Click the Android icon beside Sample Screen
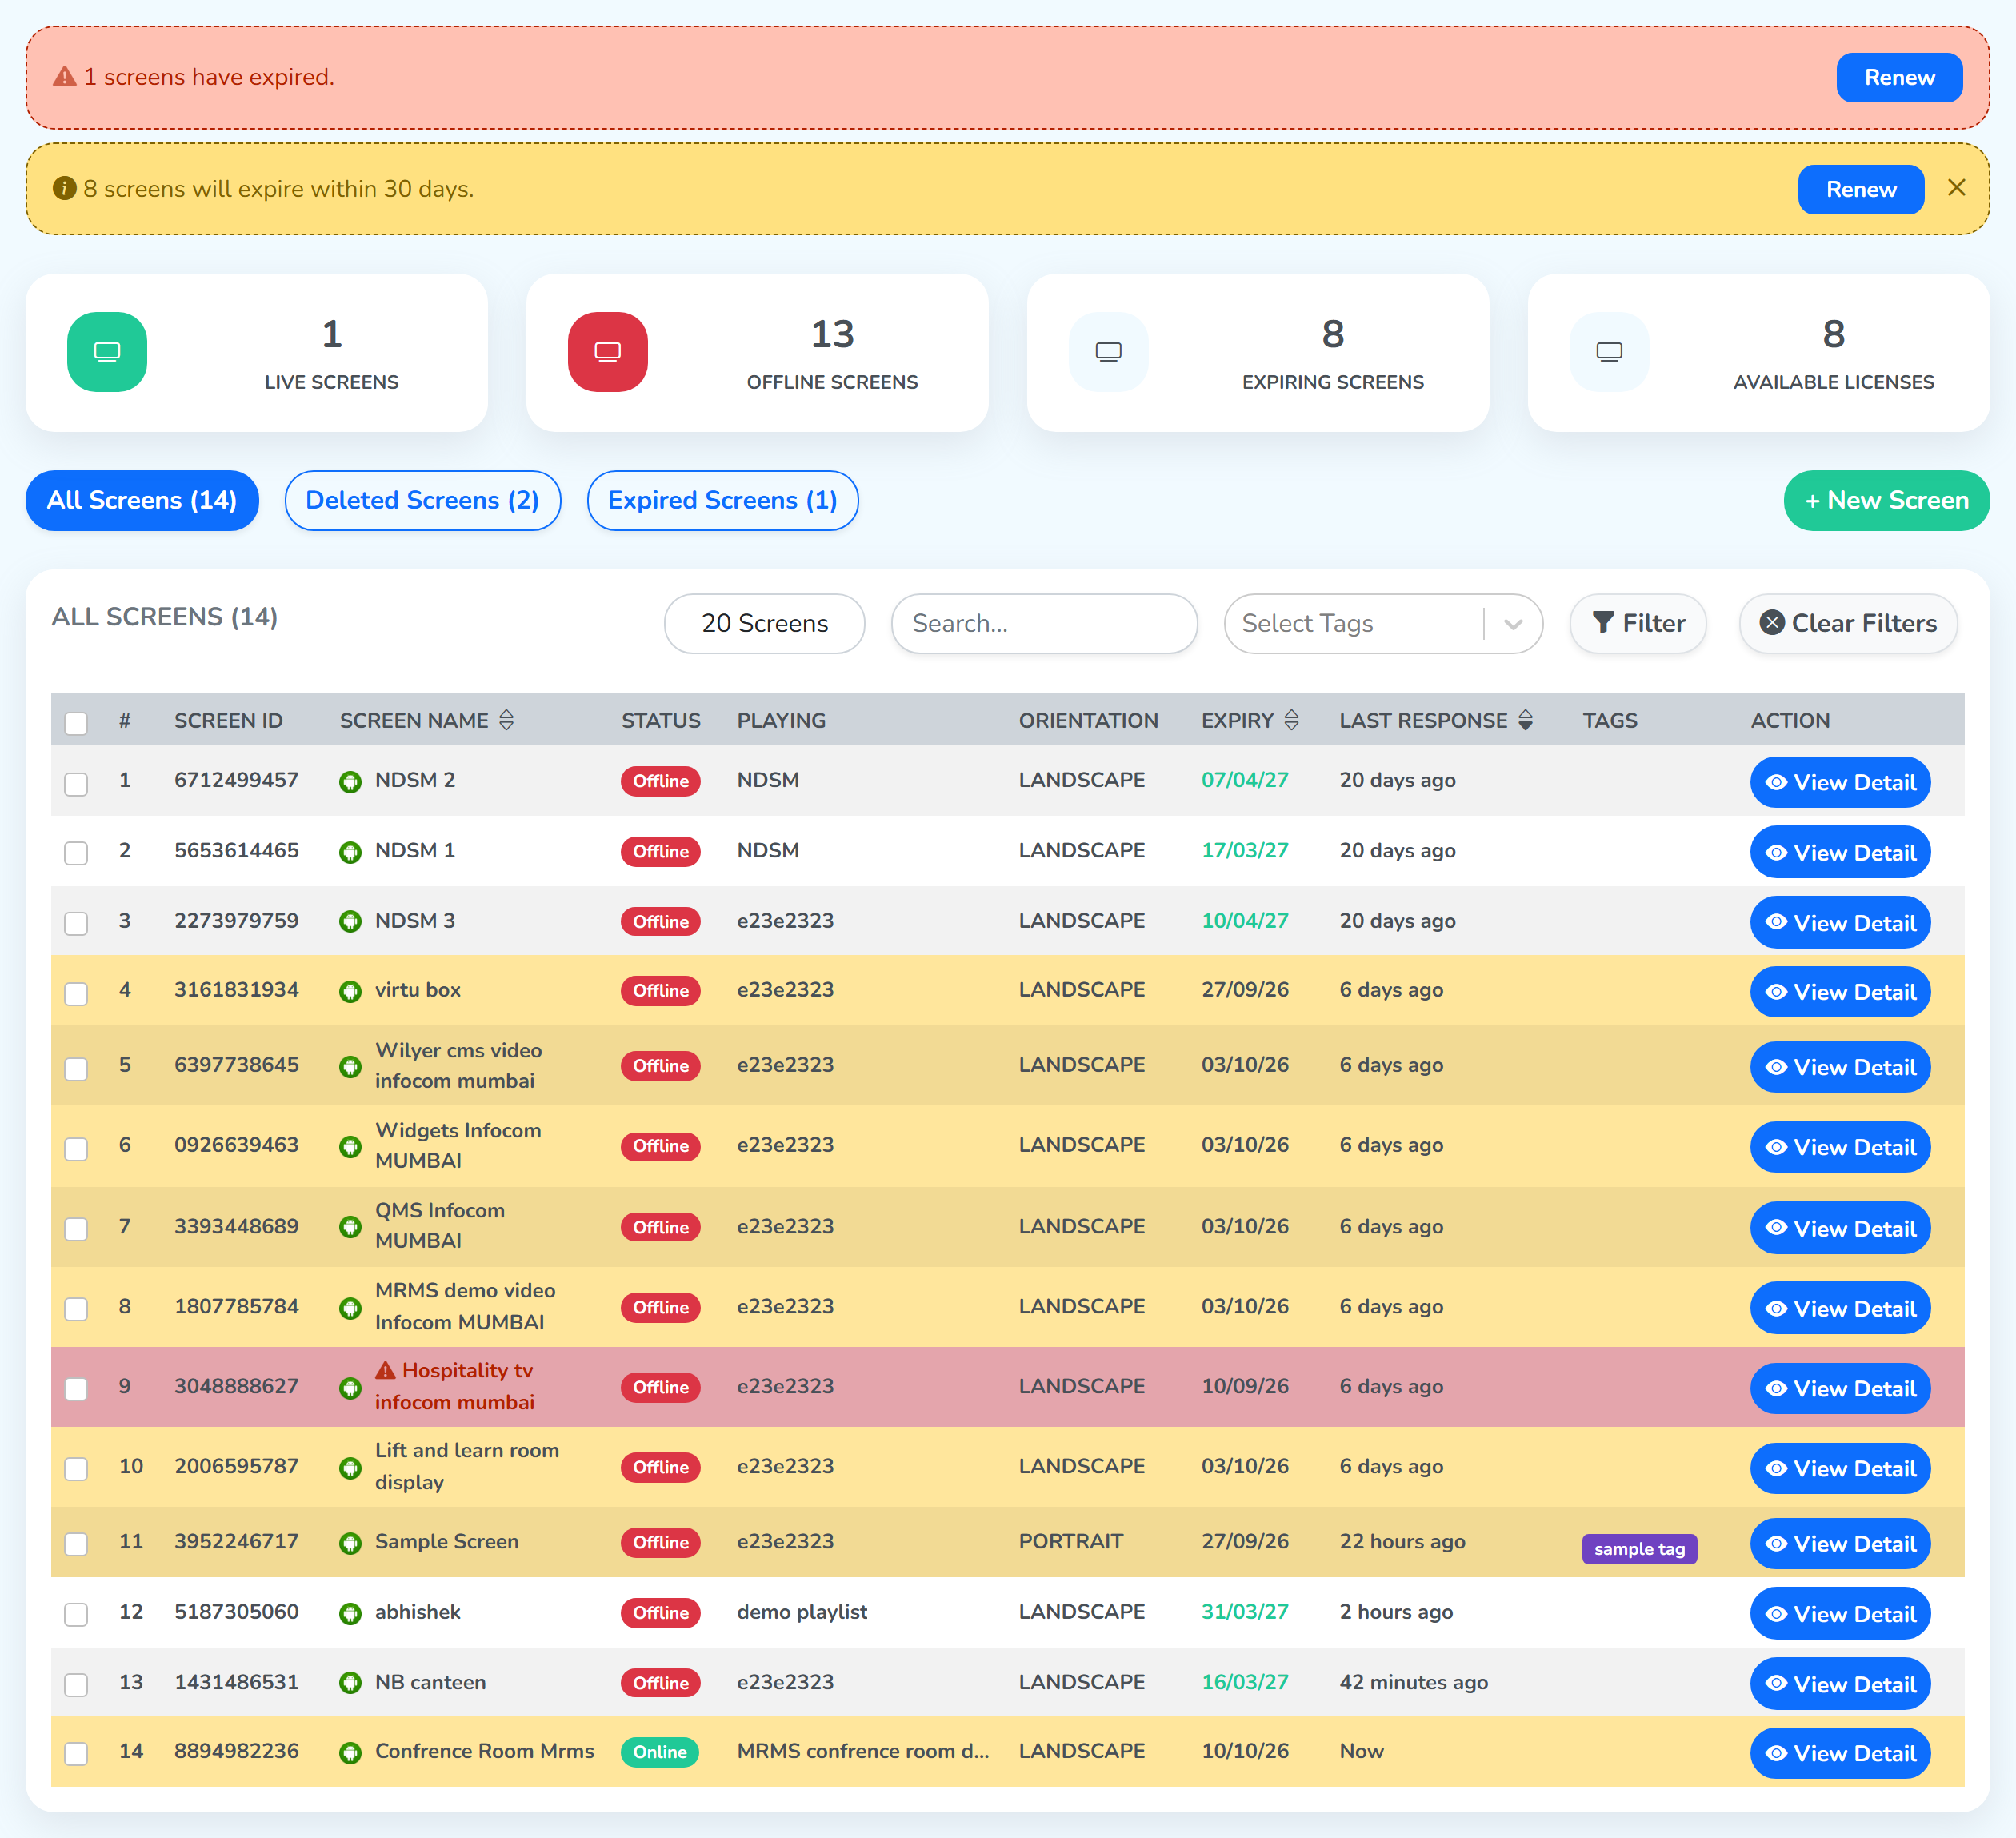The width and height of the screenshot is (2016, 1838). click(350, 1544)
